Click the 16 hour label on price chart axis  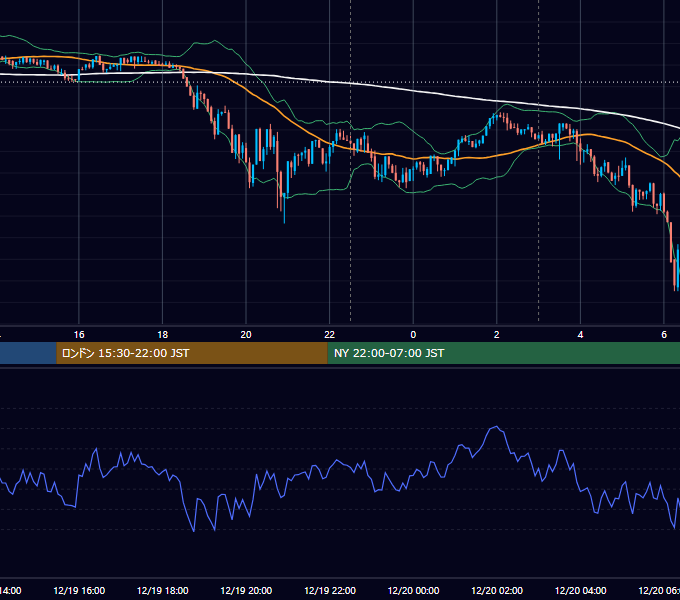click(79, 335)
